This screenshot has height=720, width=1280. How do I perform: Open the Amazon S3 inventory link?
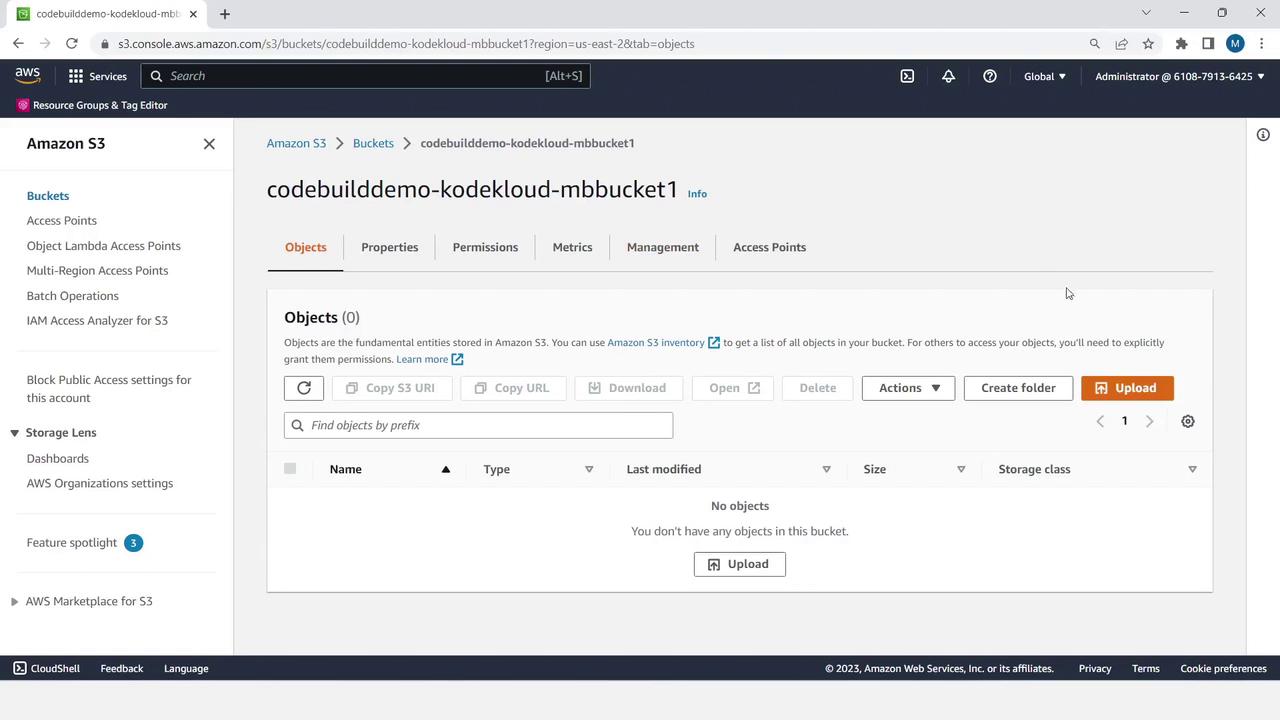pos(663,342)
